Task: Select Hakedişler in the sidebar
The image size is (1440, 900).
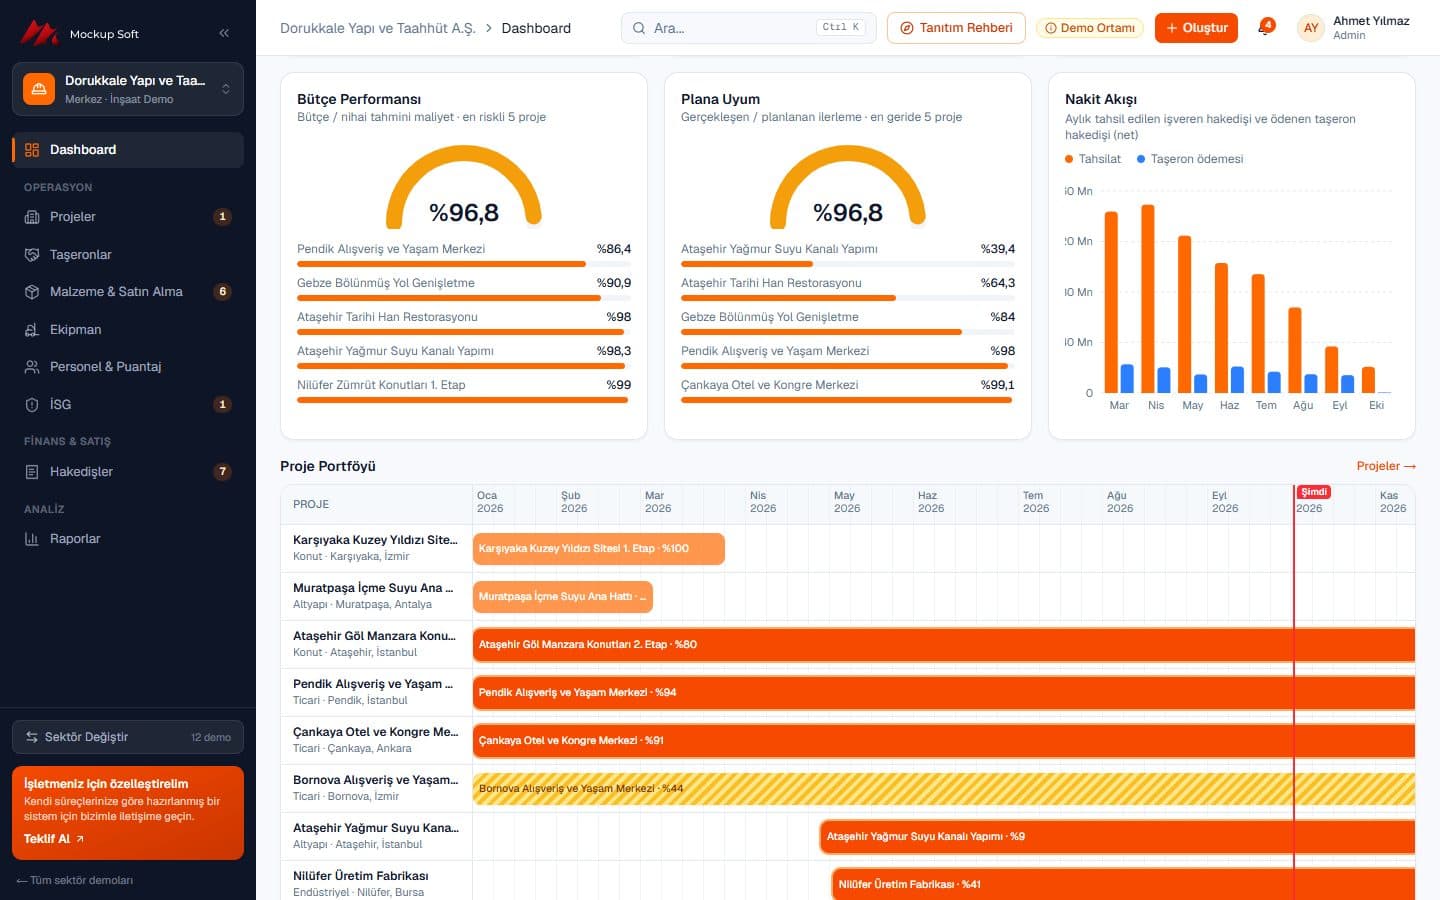Action: click(128, 472)
